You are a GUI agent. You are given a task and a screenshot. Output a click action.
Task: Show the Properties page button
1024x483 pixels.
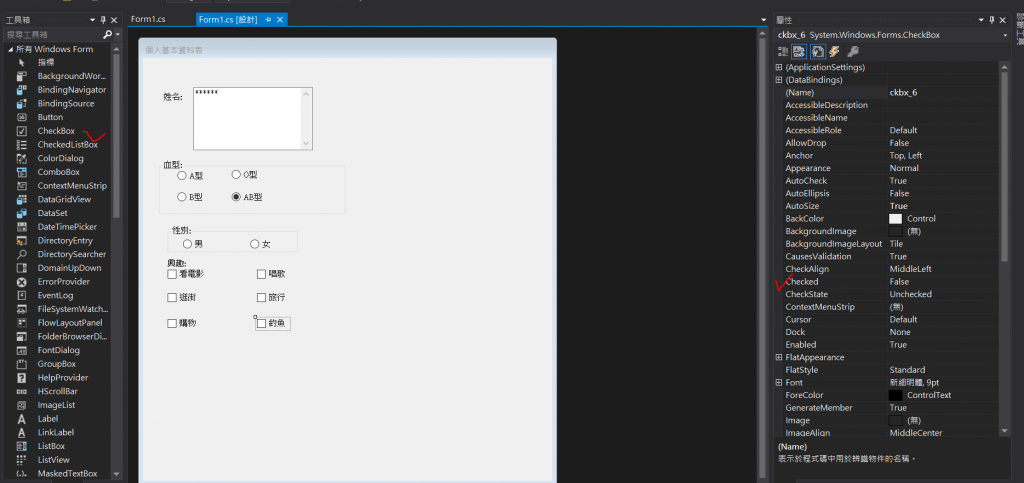(x=817, y=52)
